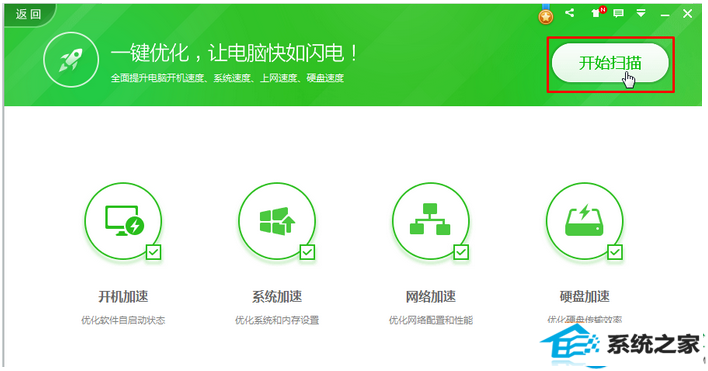Uncheck the 硬盘加速 checkbox
This screenshot has height=371, width=708.
[615, 252]
